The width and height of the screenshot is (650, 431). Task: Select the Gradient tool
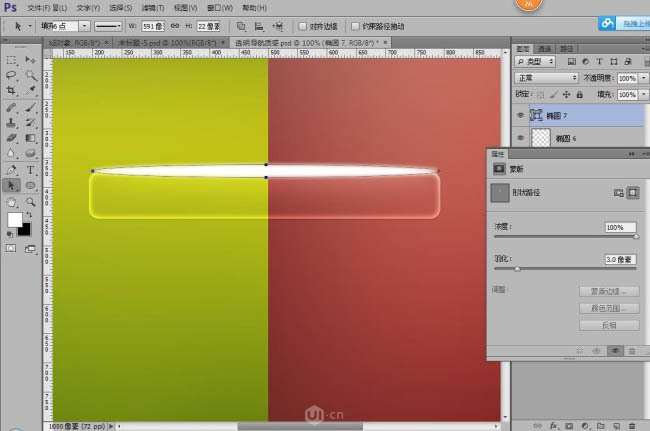30,138
